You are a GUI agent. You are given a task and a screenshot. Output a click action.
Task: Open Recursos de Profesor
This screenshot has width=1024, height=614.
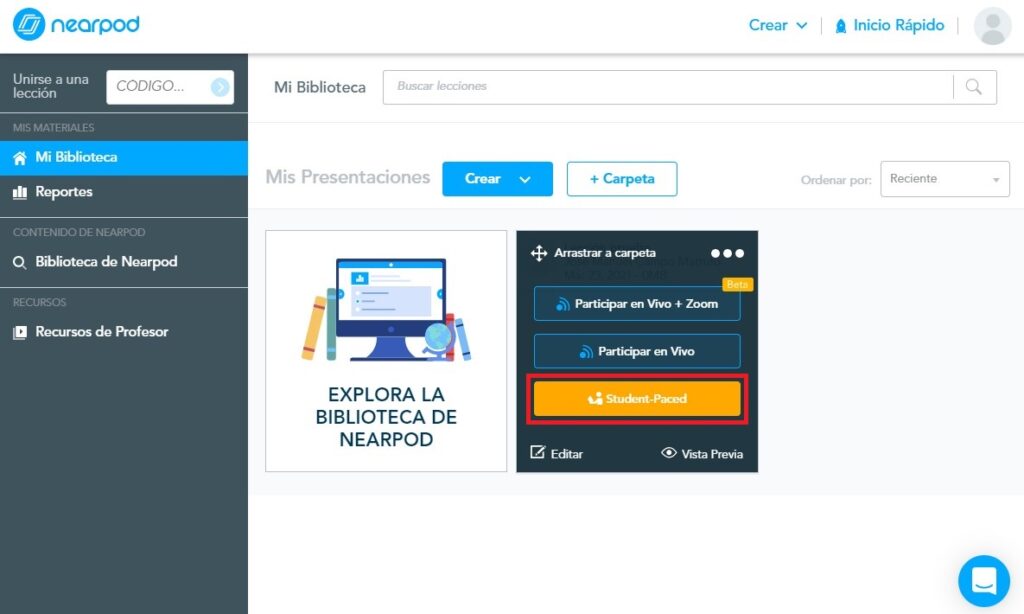click(x=102, y=332)
